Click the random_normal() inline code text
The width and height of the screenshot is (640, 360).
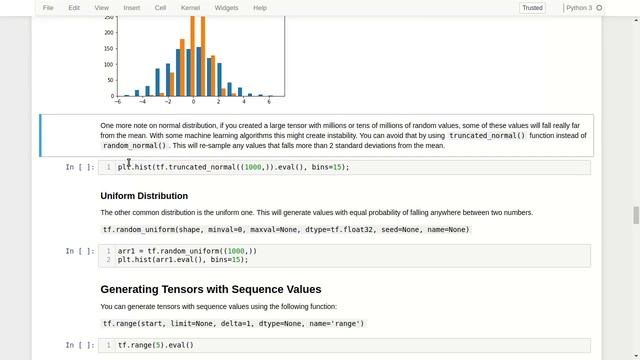[x=134, y=146]
